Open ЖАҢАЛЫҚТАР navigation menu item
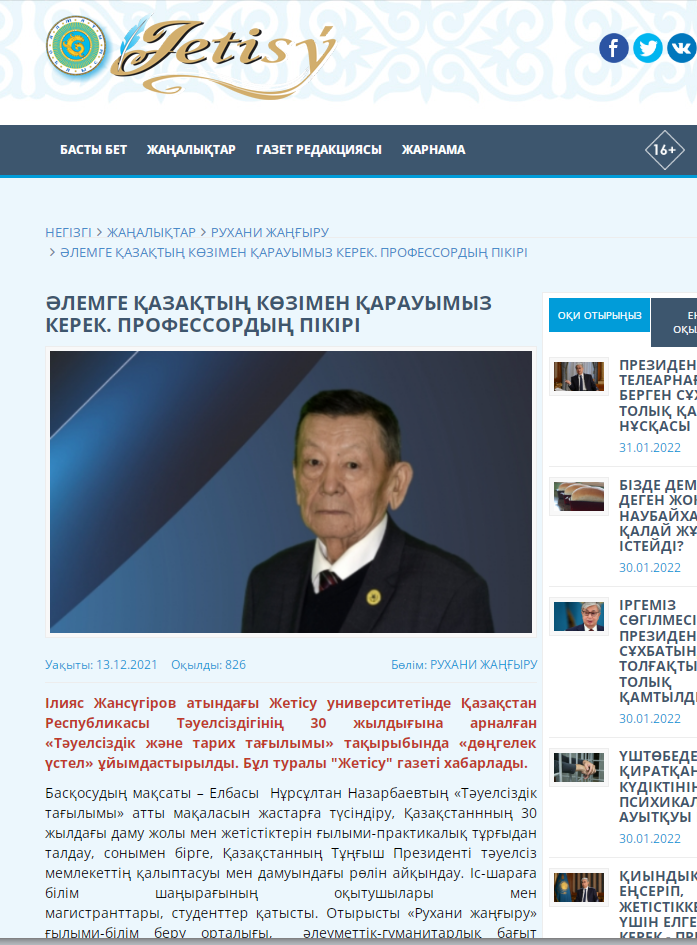Viewport: 697px width, 945px height. [191, 150]
